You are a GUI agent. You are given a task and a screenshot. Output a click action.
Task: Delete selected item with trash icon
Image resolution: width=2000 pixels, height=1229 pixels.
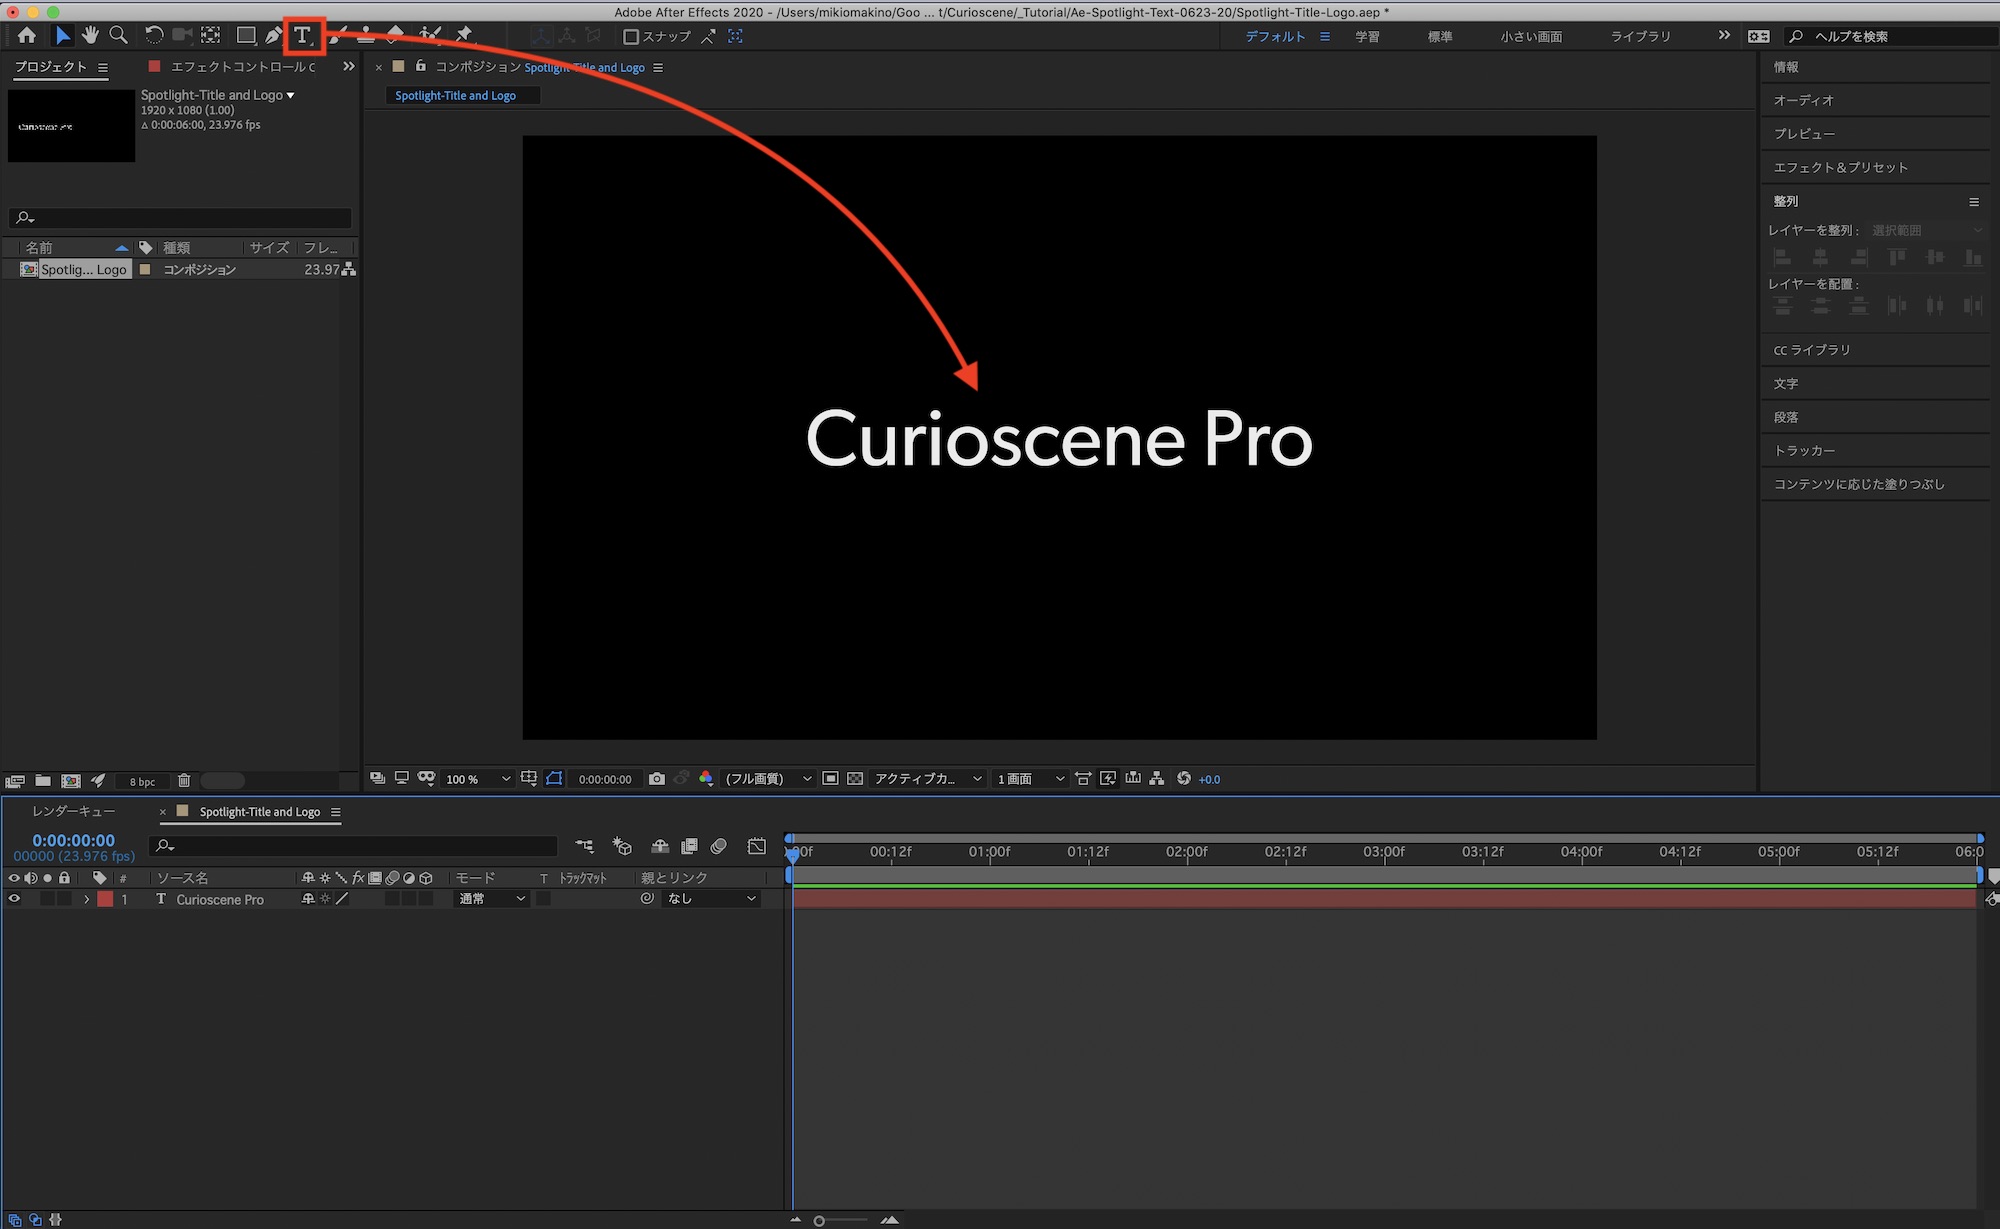pos(184,781)
